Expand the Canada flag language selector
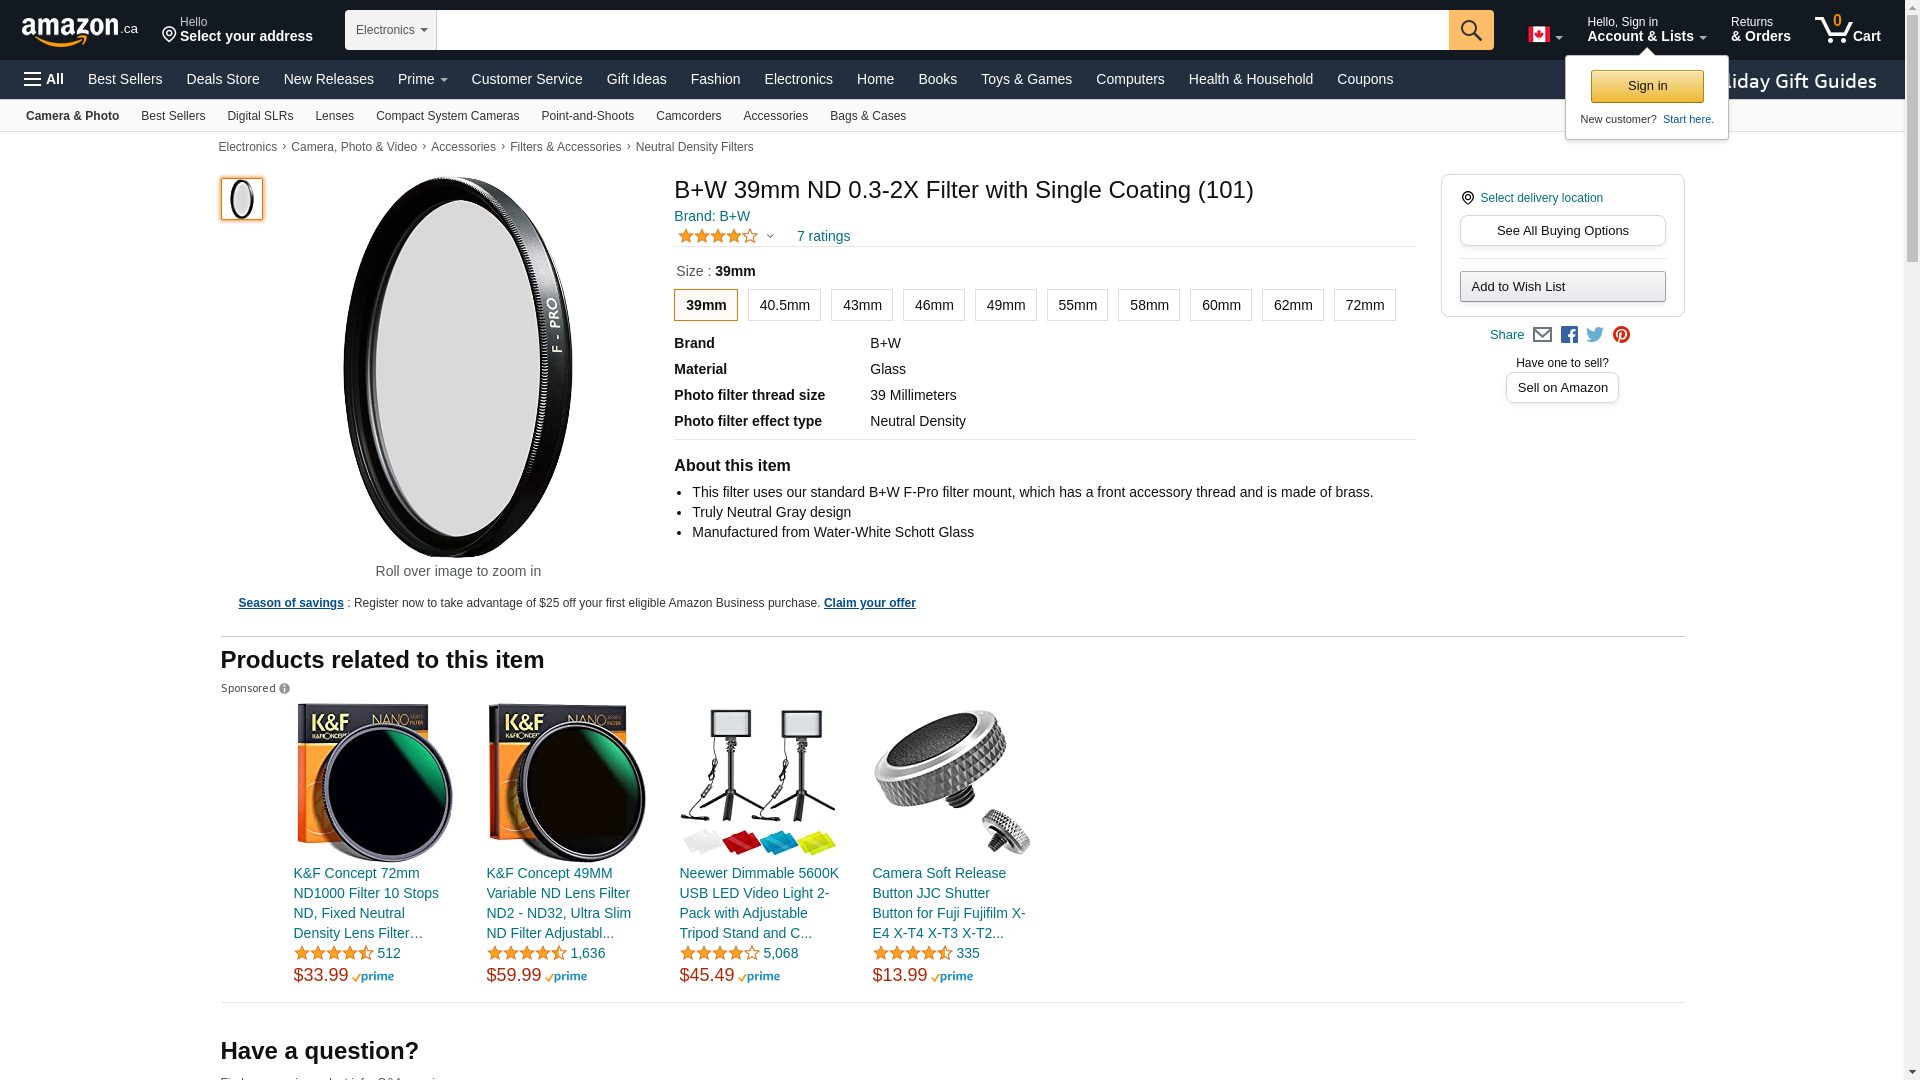The height and width of the screenshot is (1080, 1920). pos(1545,35)
